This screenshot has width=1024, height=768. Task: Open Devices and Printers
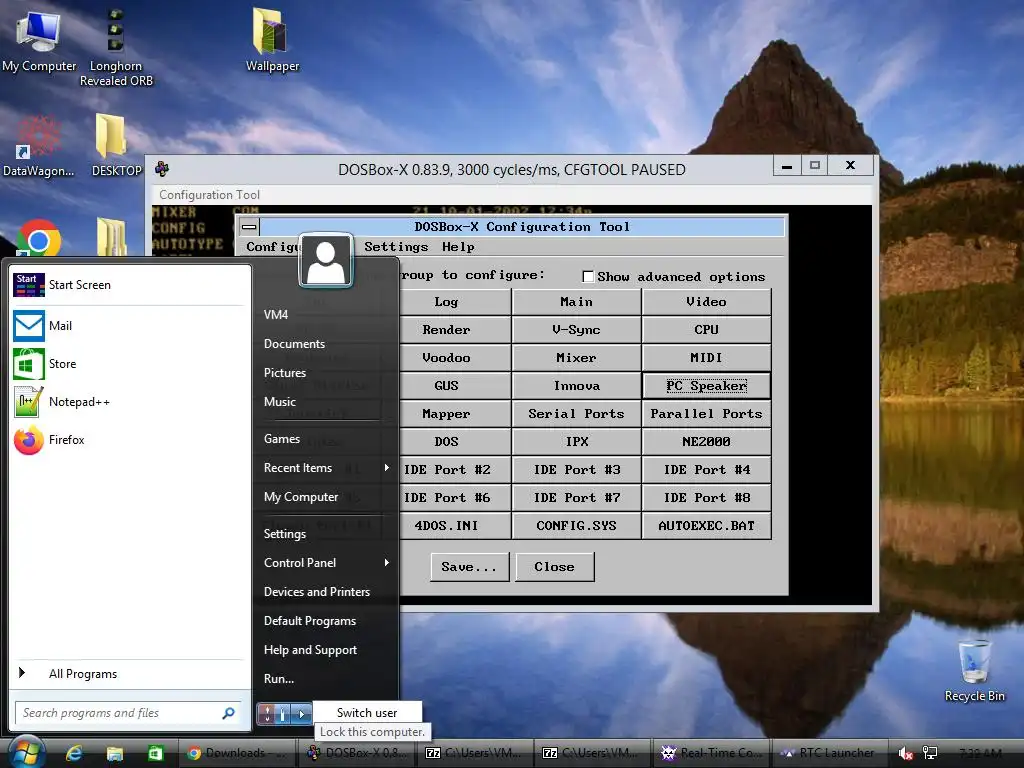[317, 592]
